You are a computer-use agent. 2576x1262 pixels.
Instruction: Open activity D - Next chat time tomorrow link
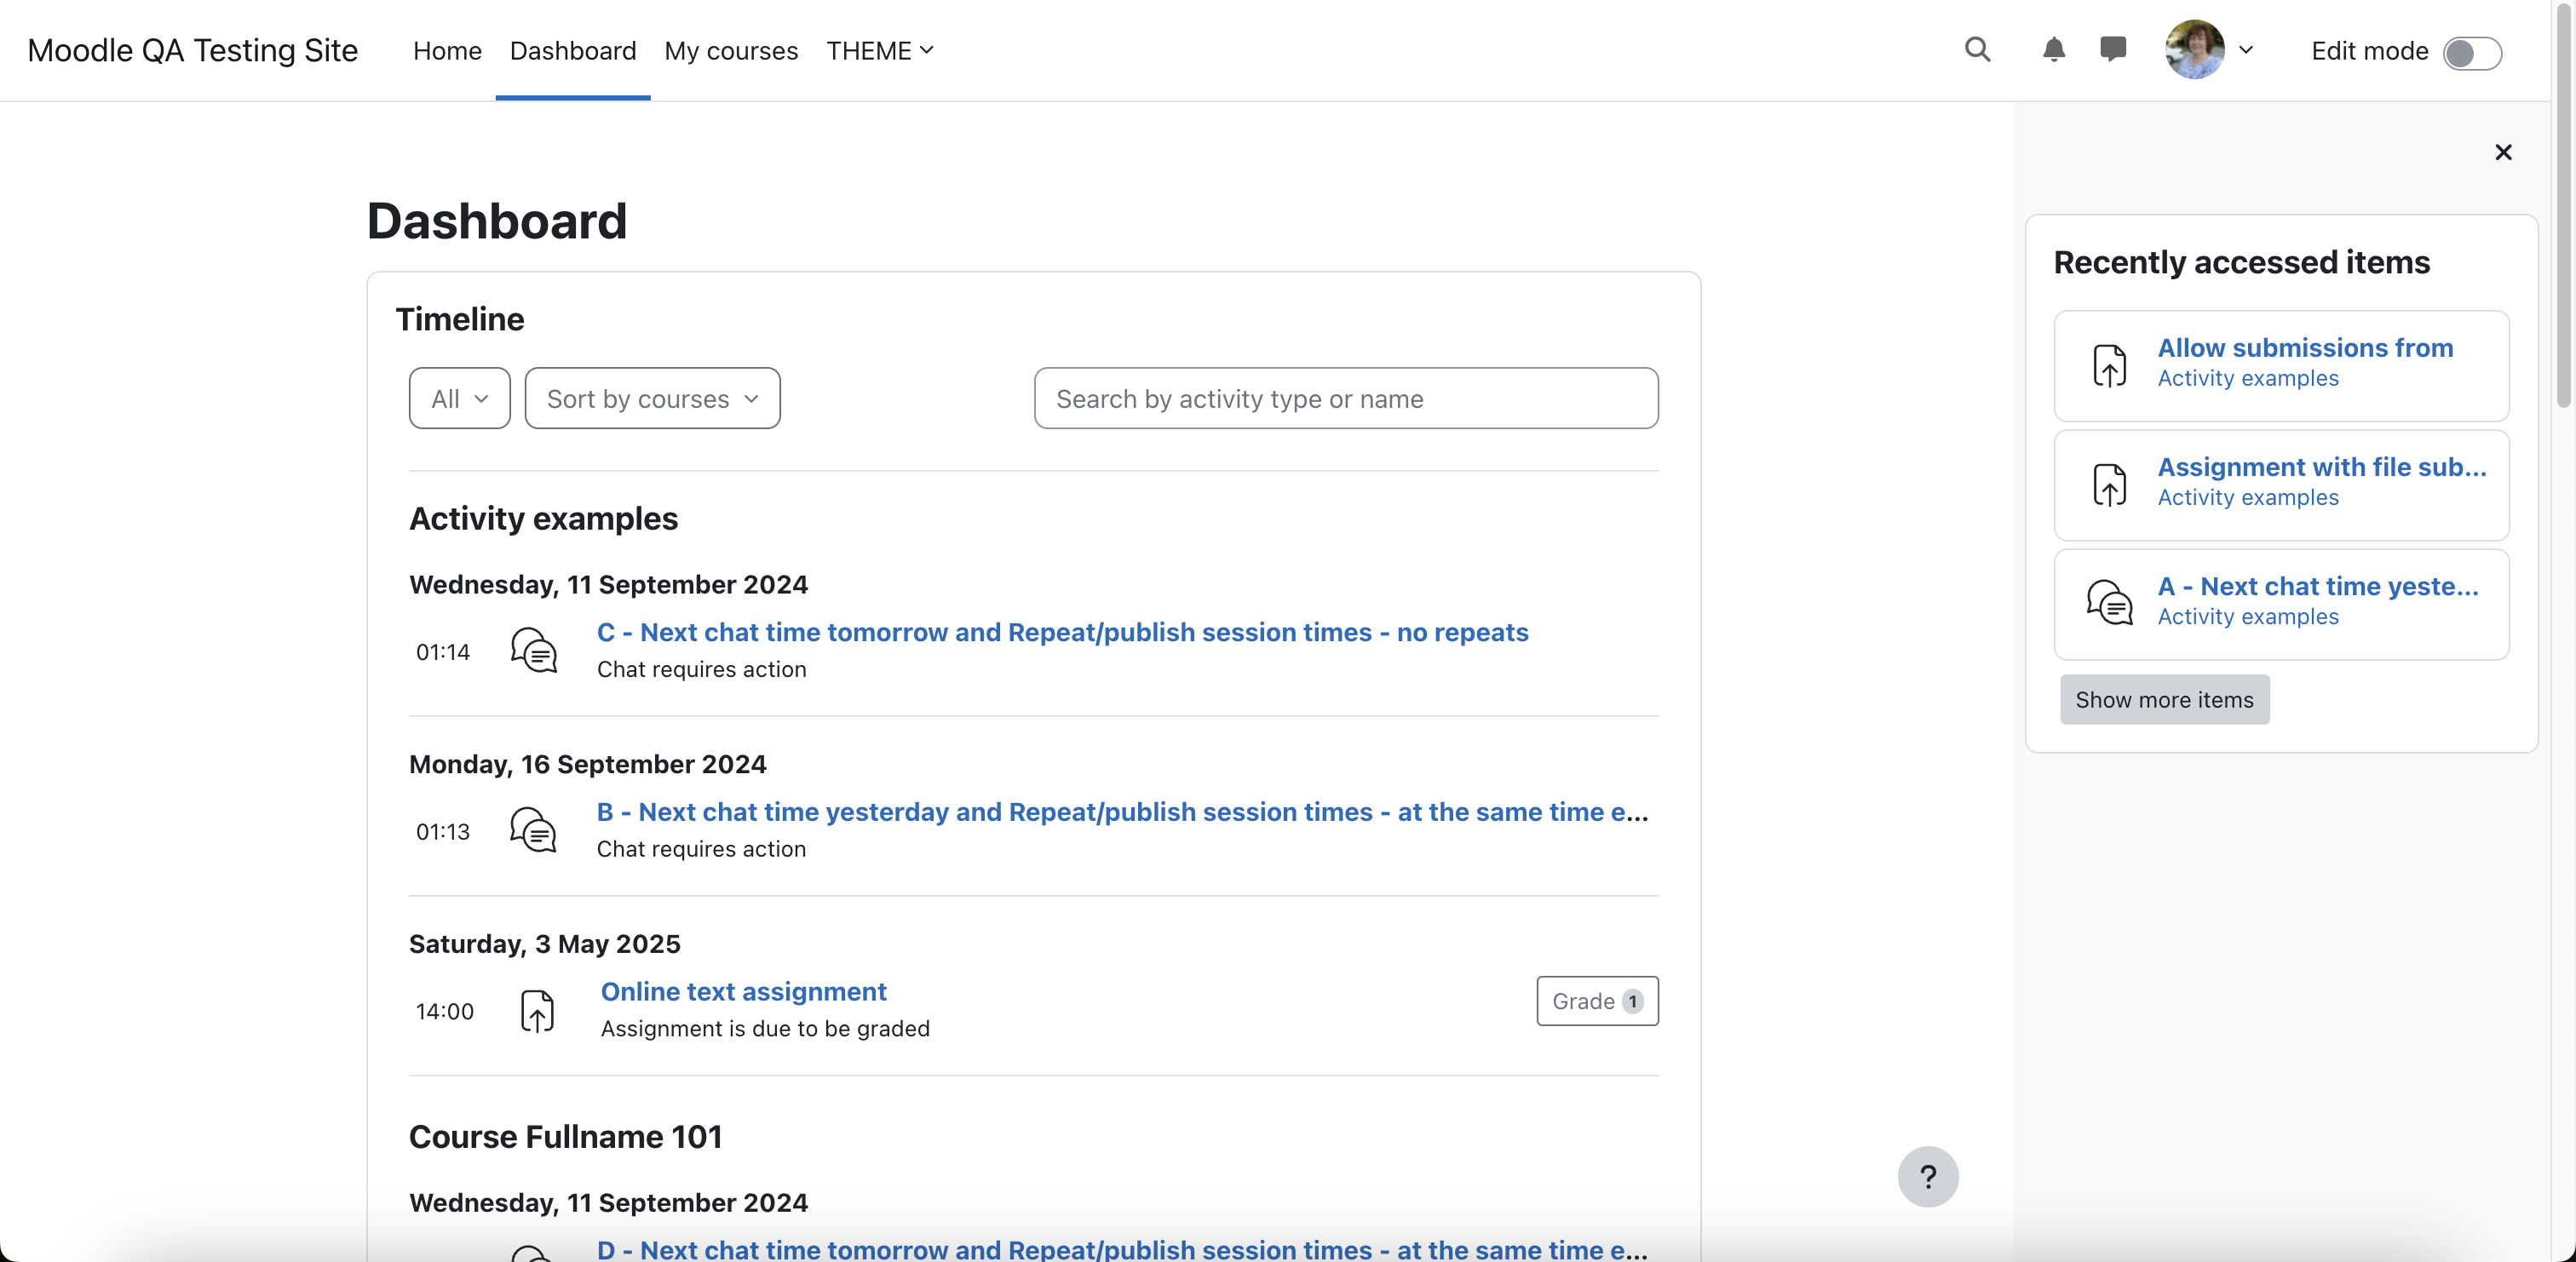click(x=1122, y=1249)
